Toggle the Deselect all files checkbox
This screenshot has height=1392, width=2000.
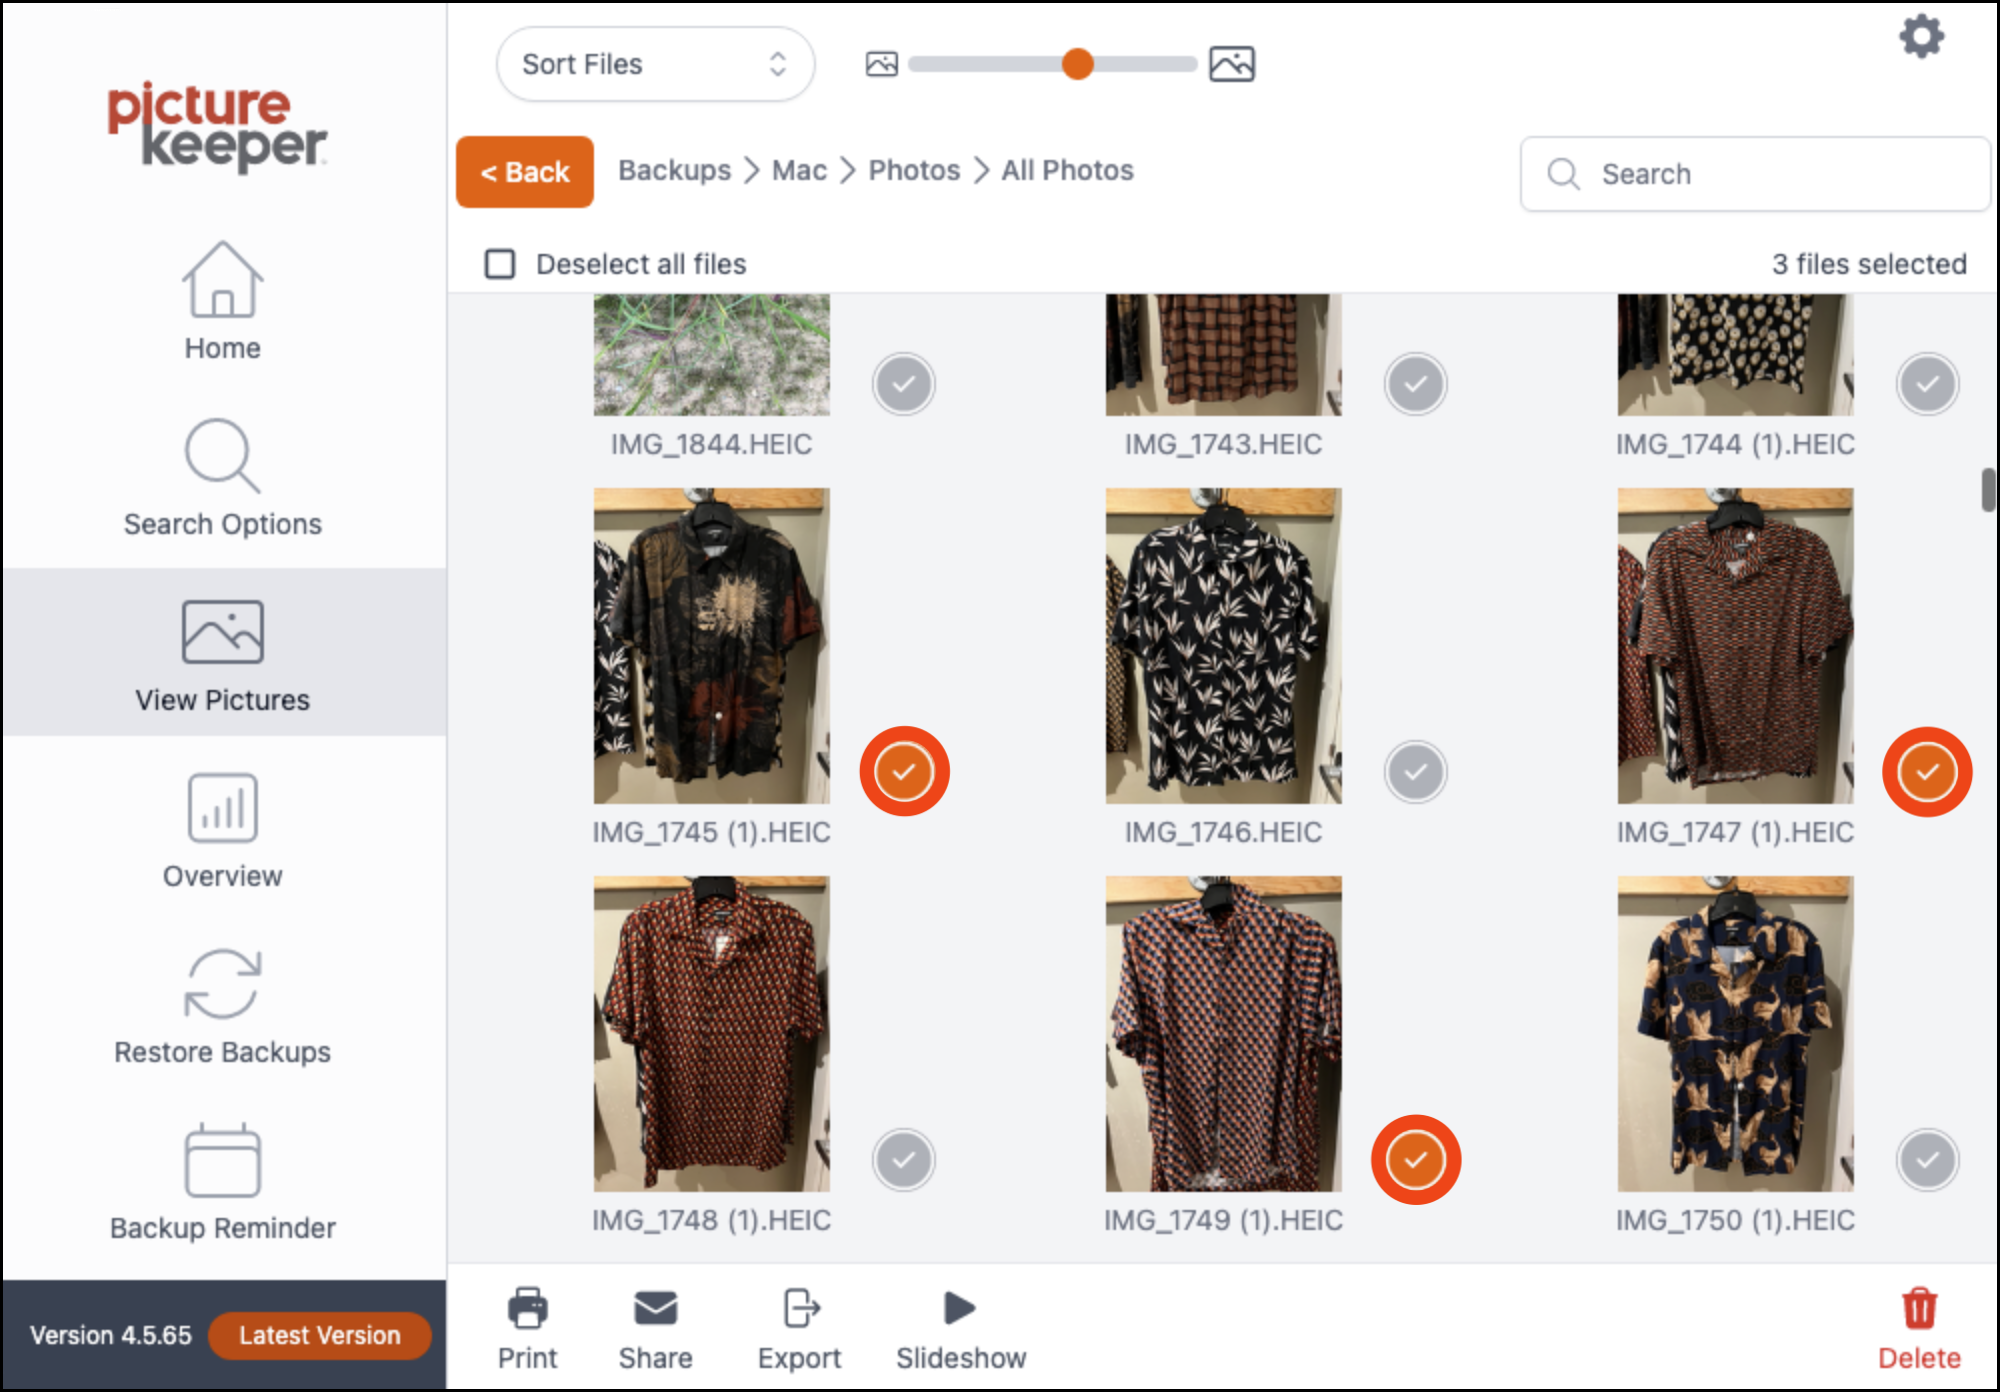click(x=500, y=264)
